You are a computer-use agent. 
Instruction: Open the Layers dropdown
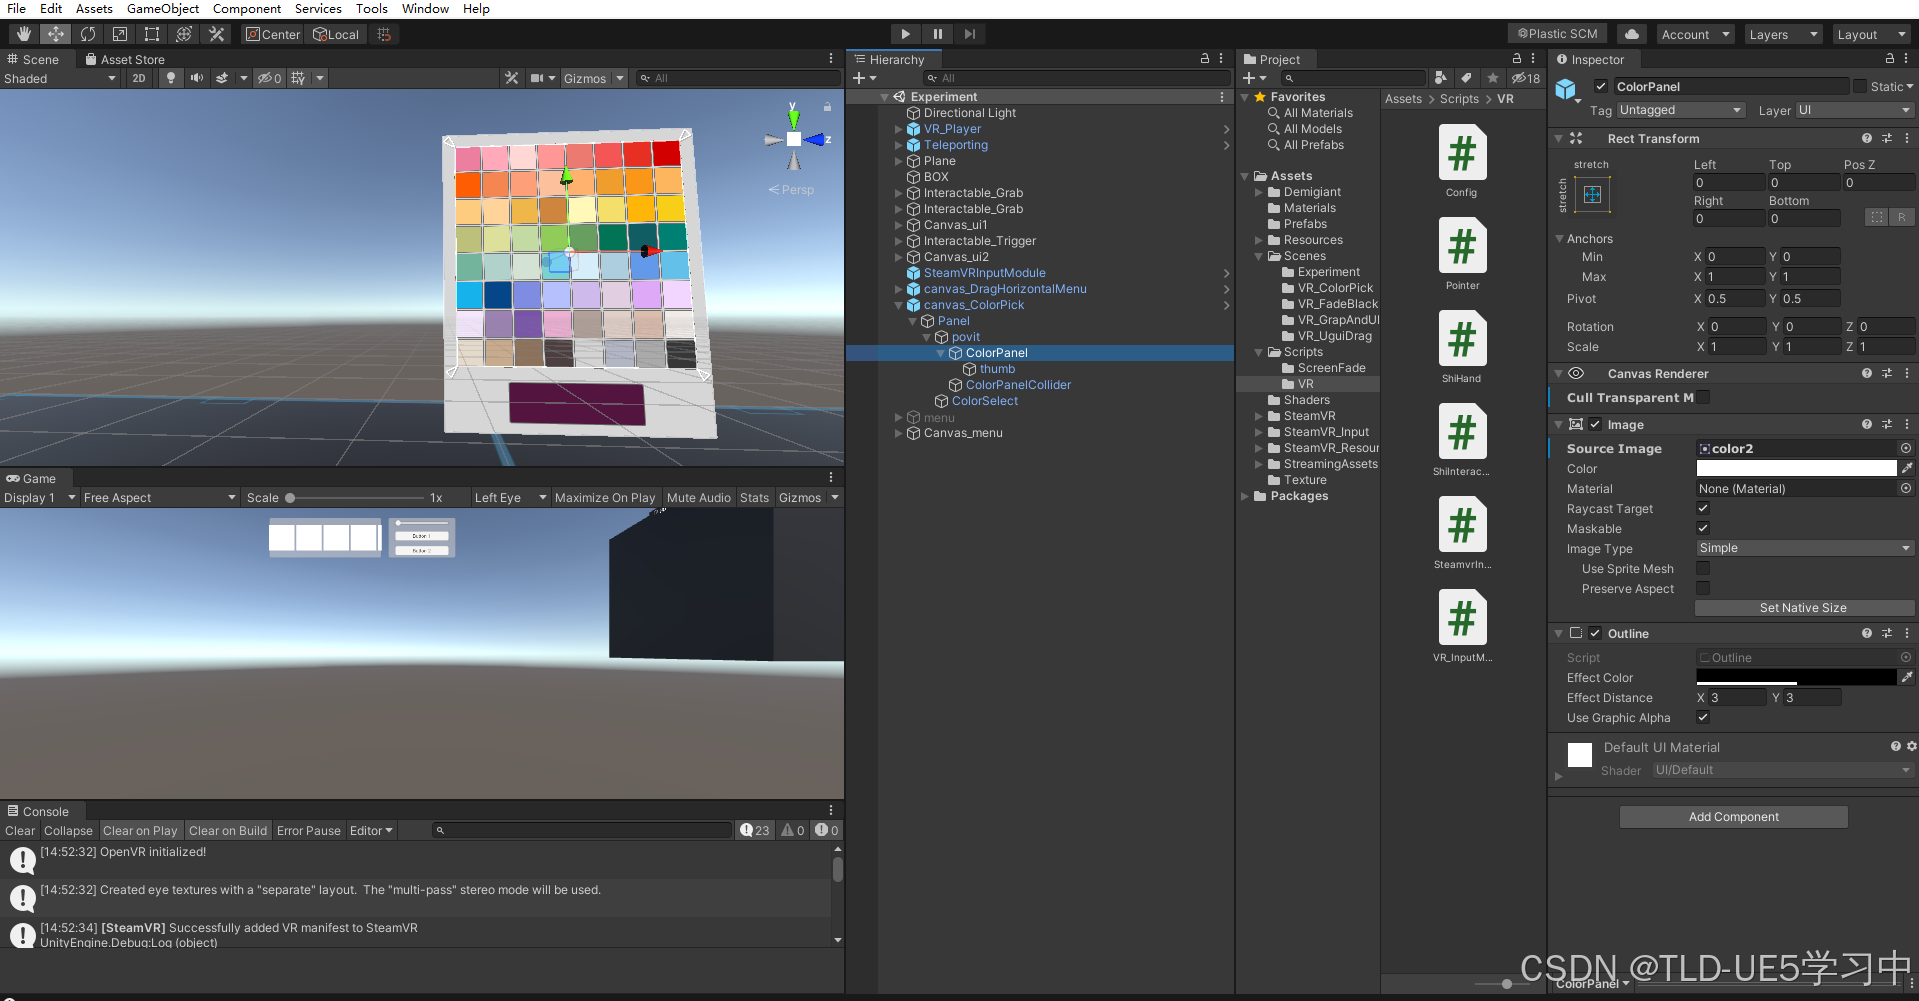[1783, 34]
